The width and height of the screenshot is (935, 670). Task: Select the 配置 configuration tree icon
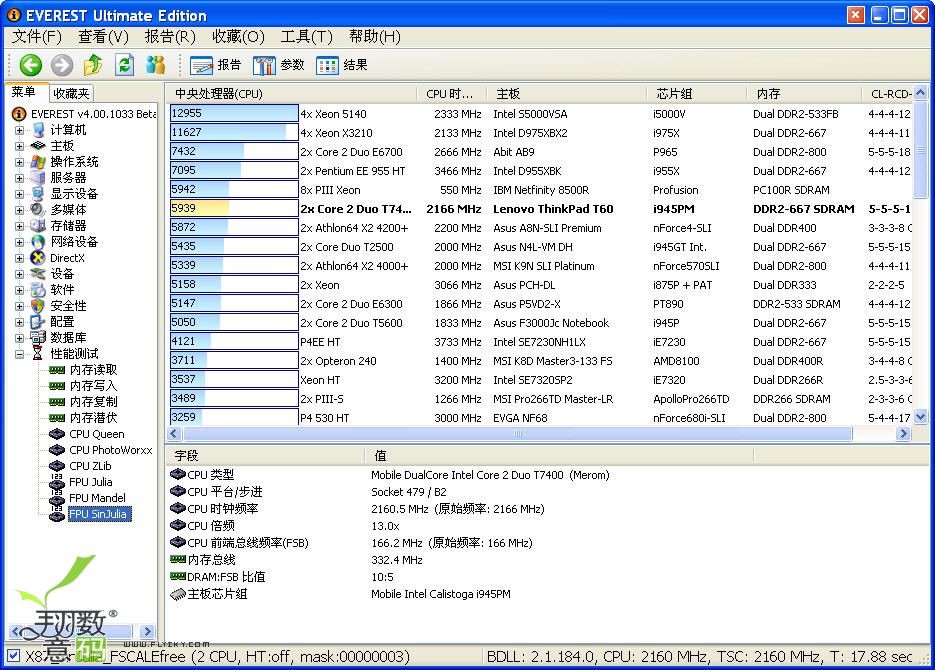38,322
